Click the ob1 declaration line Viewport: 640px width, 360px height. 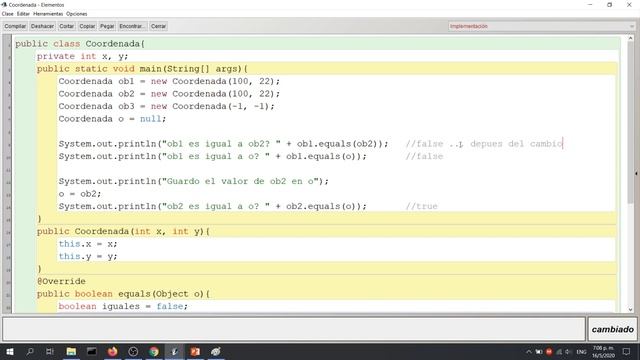pyautogui.click(x=169, y=81)
